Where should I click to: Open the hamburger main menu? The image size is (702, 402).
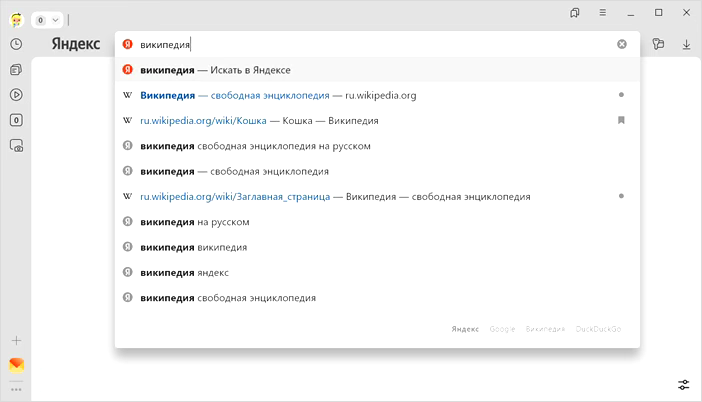pyautogui.click(x=602, y=13)
